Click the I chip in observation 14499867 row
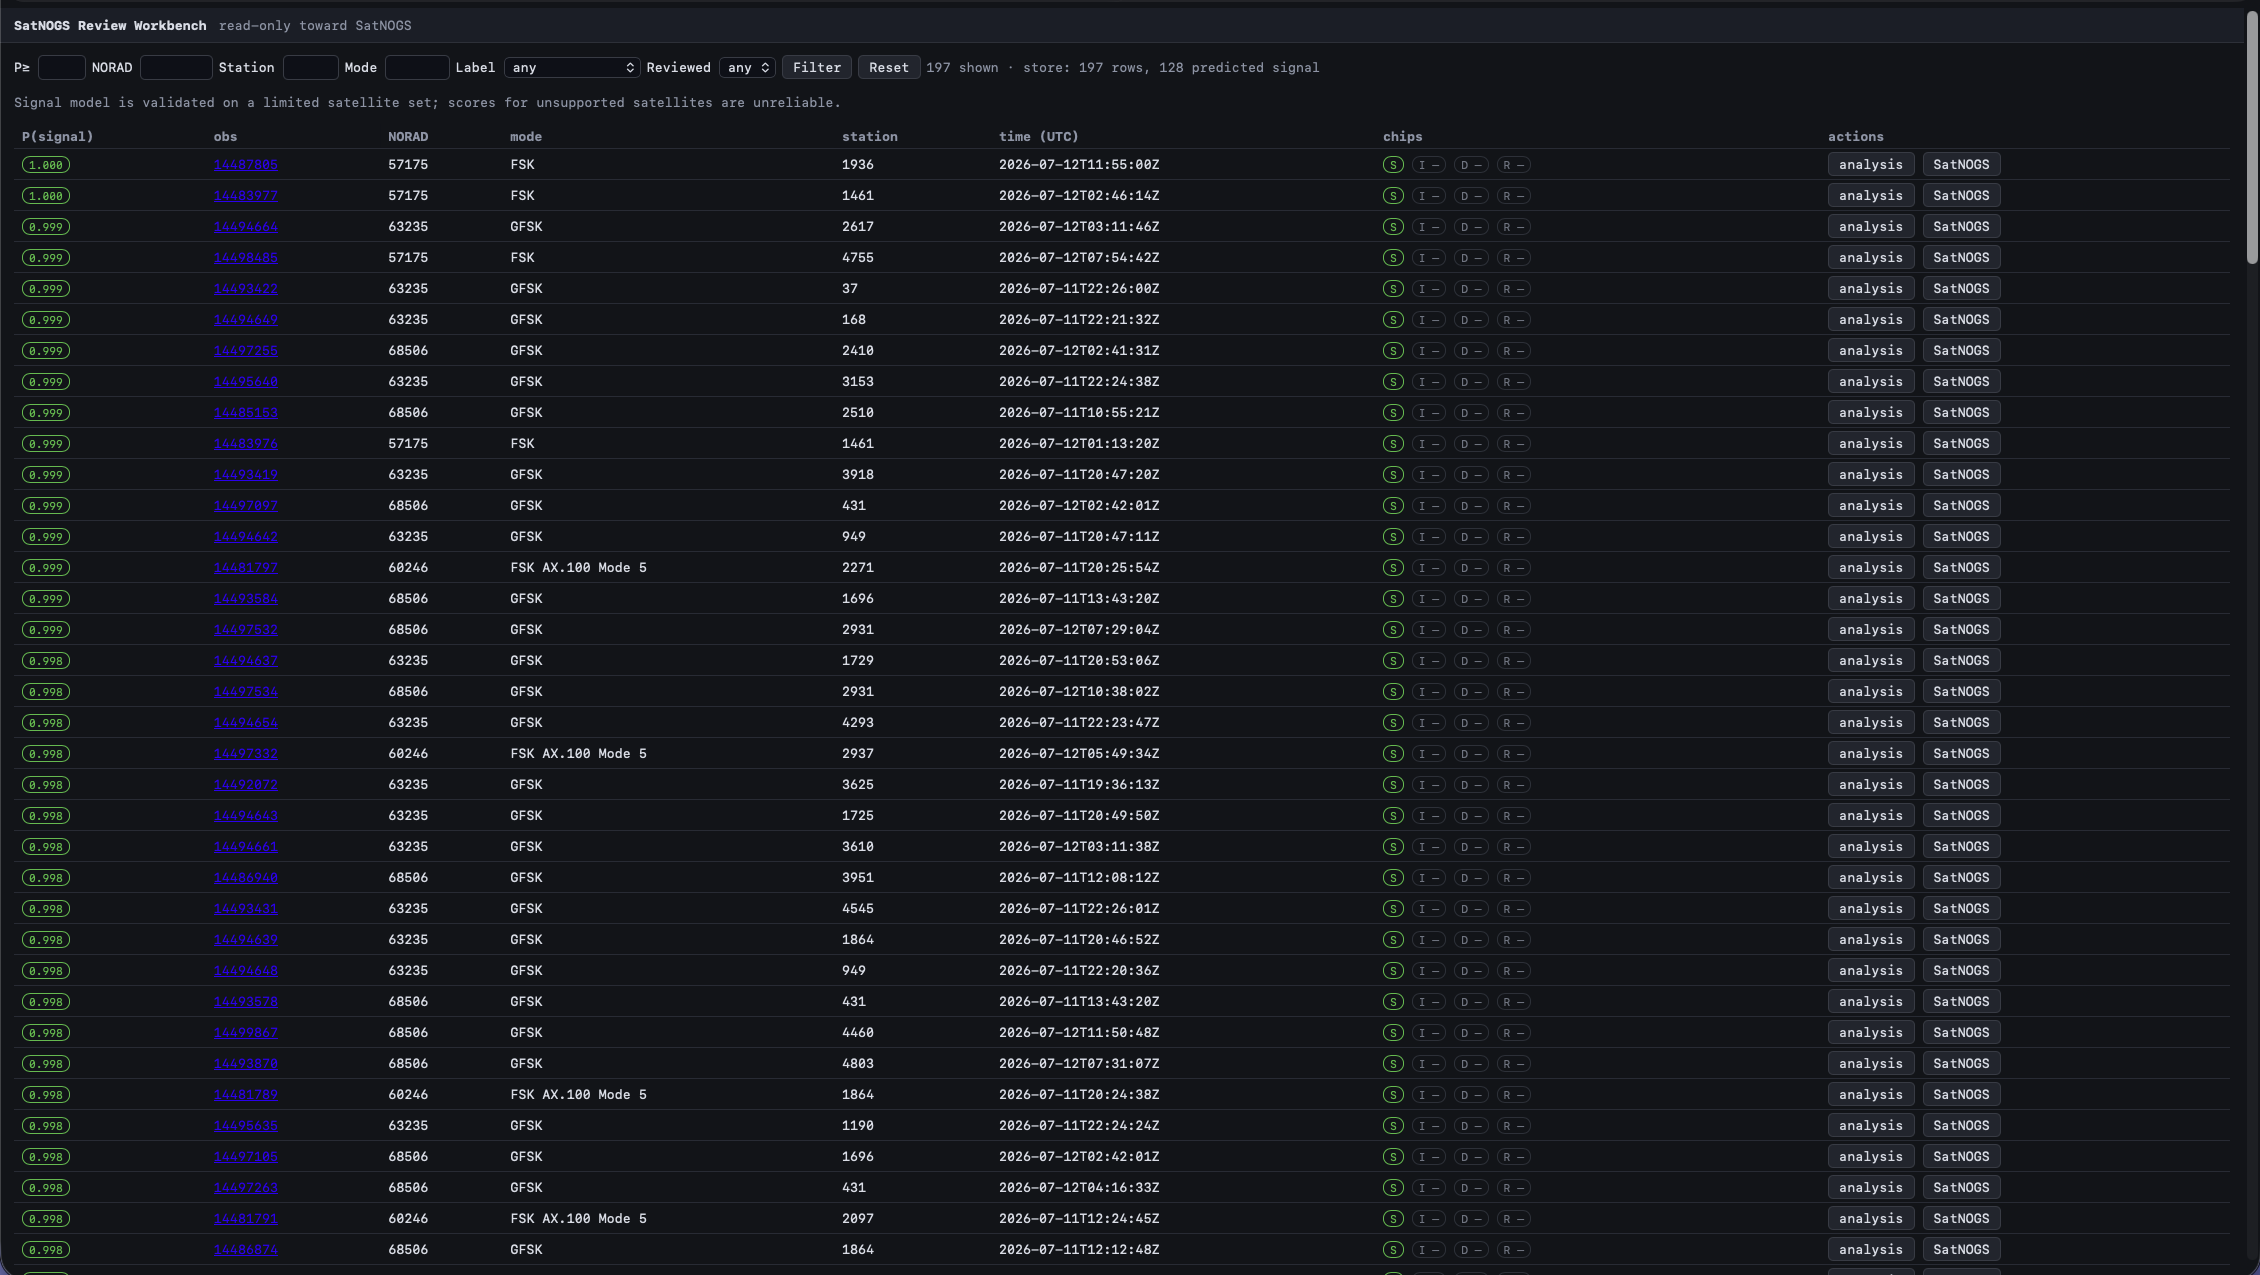 coord(1428,1033)
